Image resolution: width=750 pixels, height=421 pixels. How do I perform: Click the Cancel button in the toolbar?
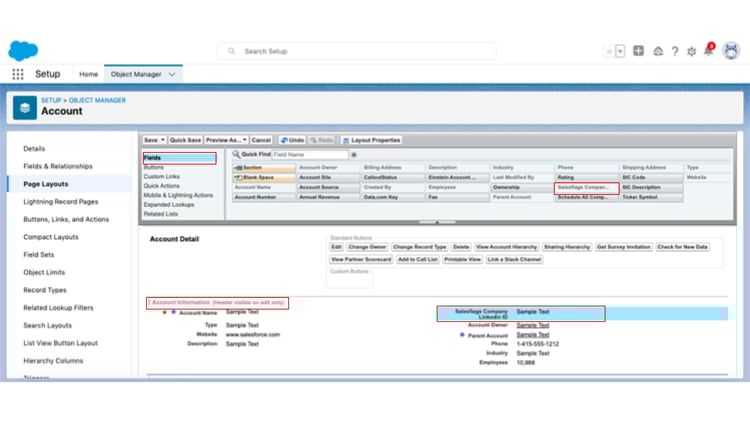coord(261,140)
